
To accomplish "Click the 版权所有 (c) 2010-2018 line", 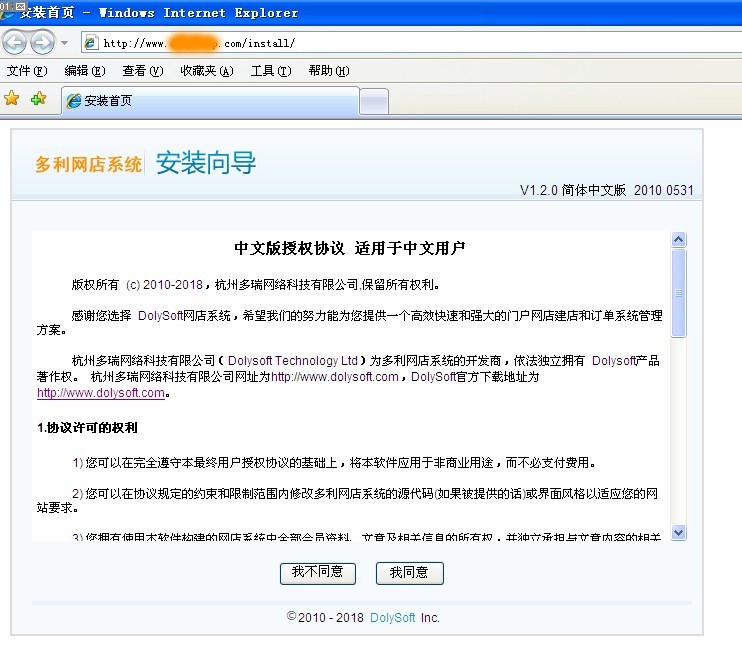I will coord(256,284).
